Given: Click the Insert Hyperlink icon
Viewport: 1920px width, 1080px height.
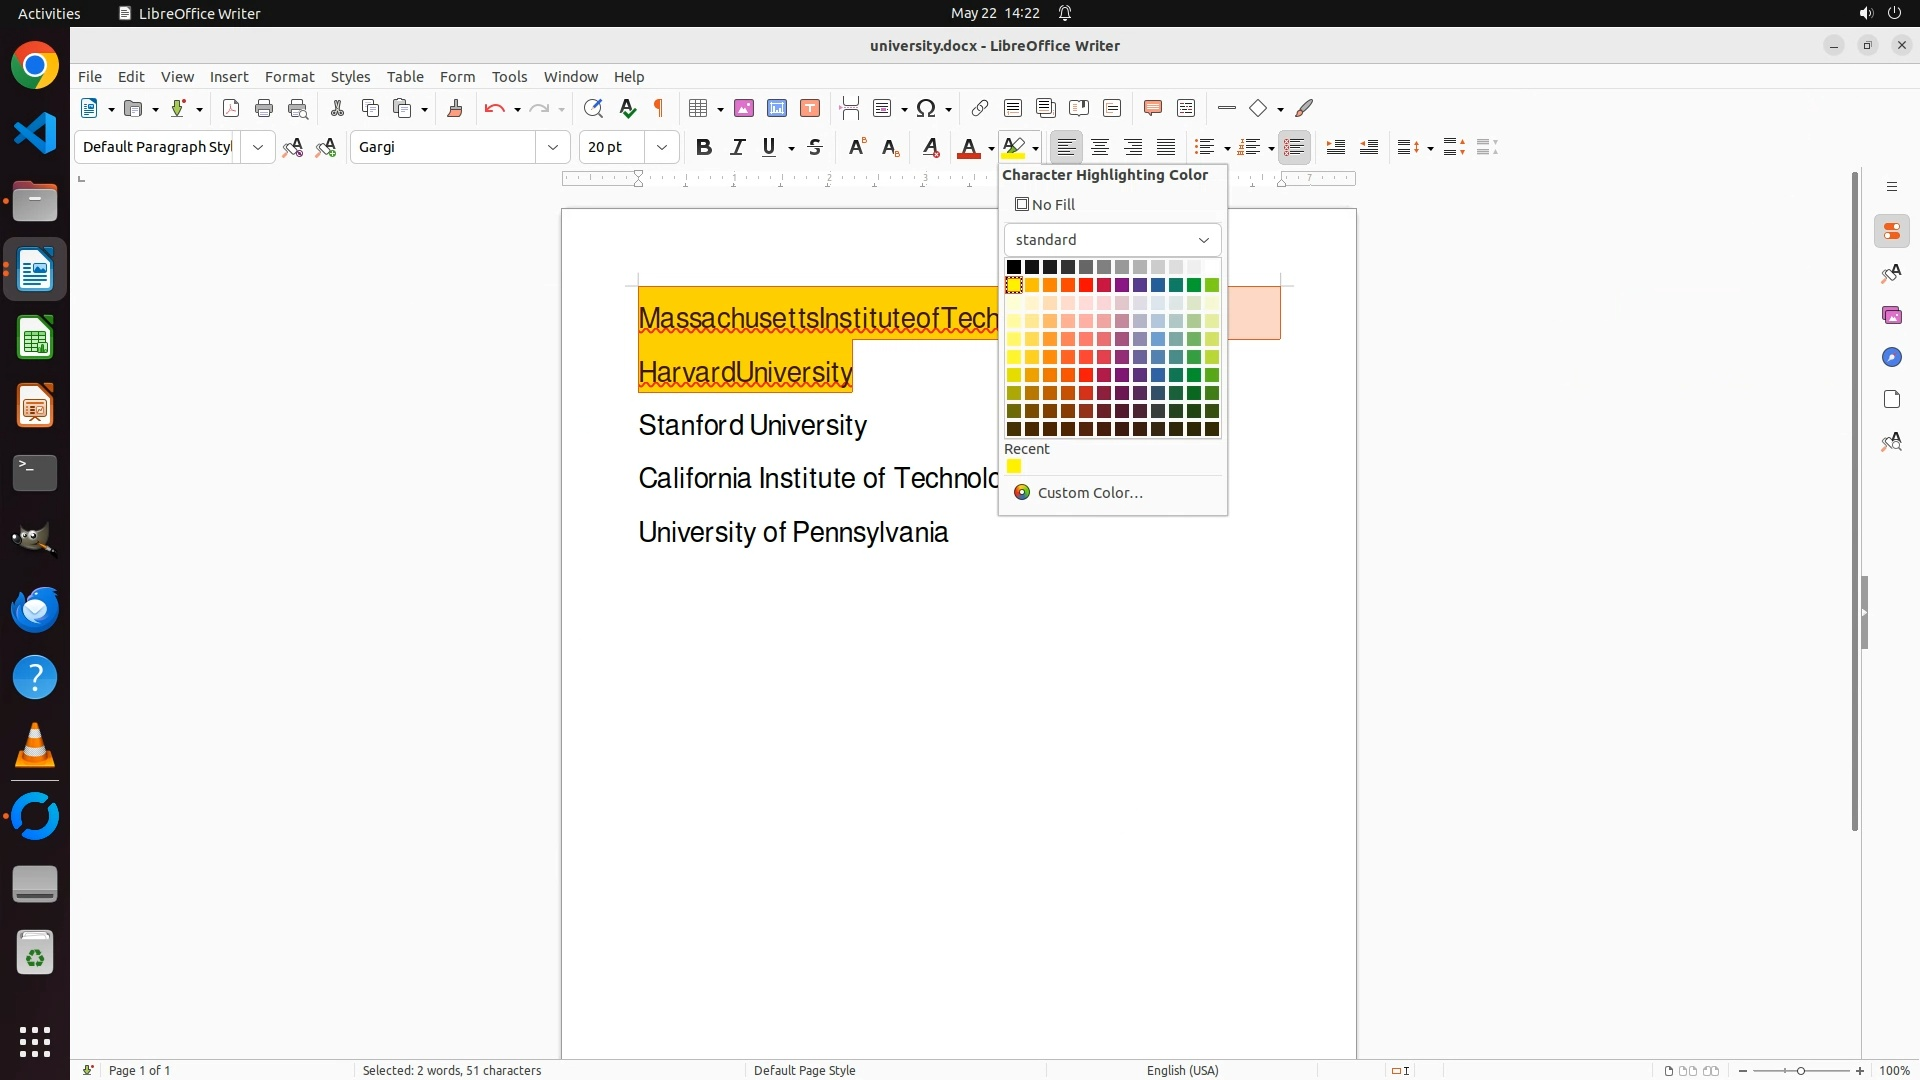Looking at the screenshot, I should [x=980, y=108].
